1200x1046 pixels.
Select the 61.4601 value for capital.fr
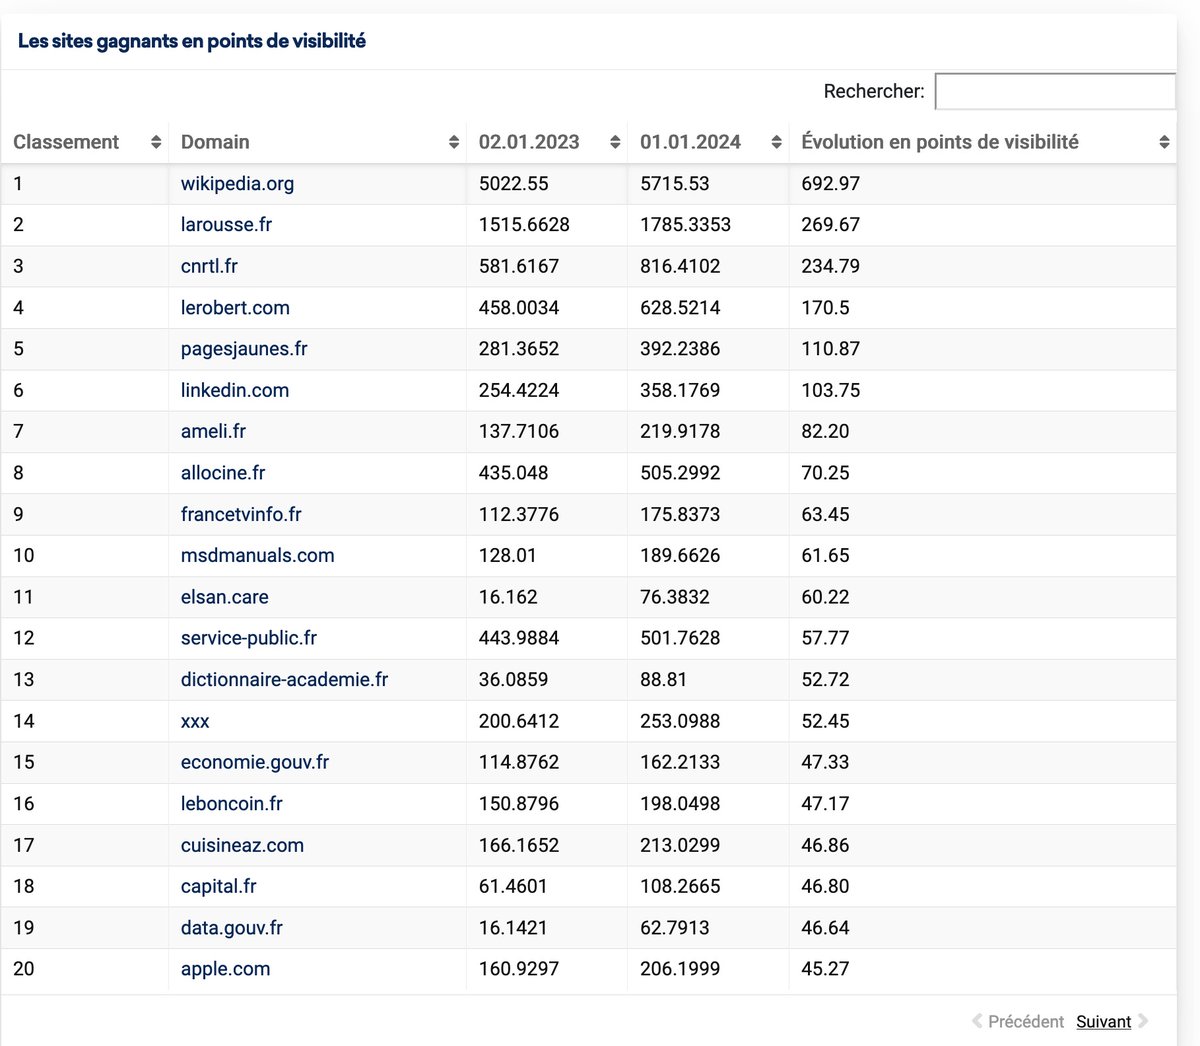513,886
